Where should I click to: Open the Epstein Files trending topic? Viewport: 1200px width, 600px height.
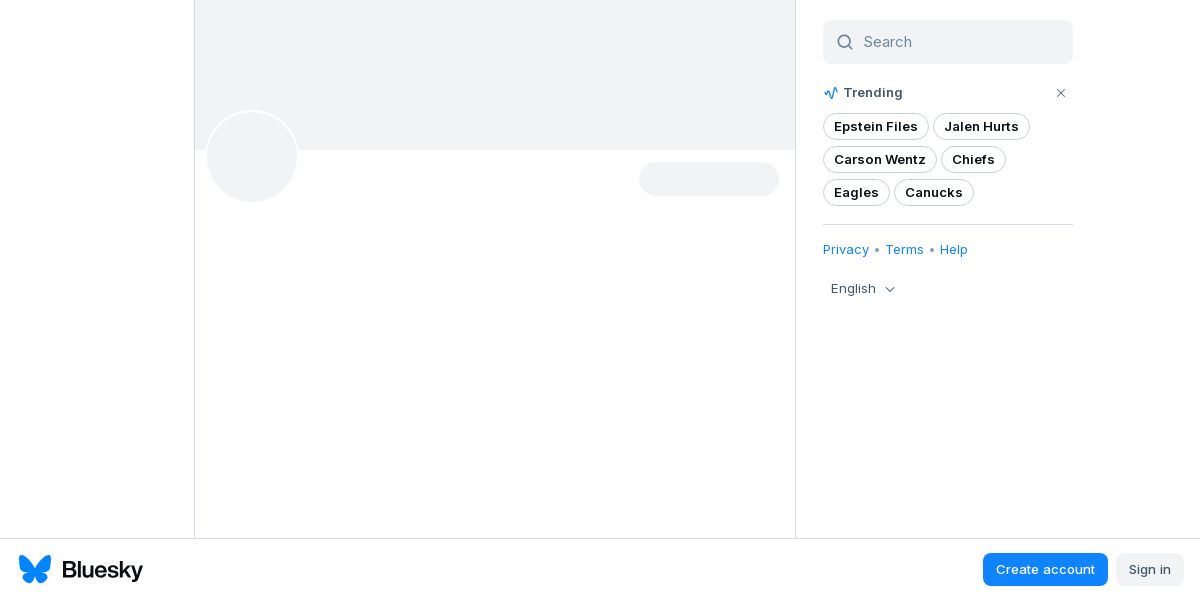875,127
